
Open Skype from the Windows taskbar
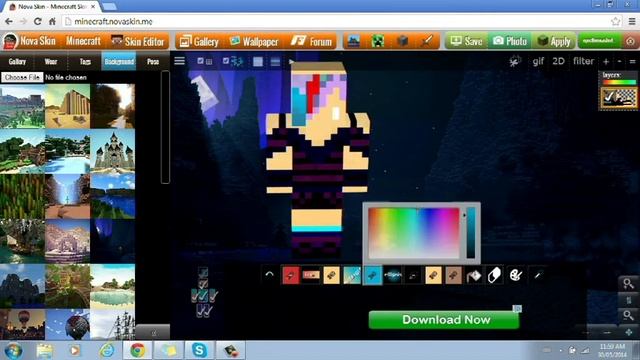tap(199, 350)
